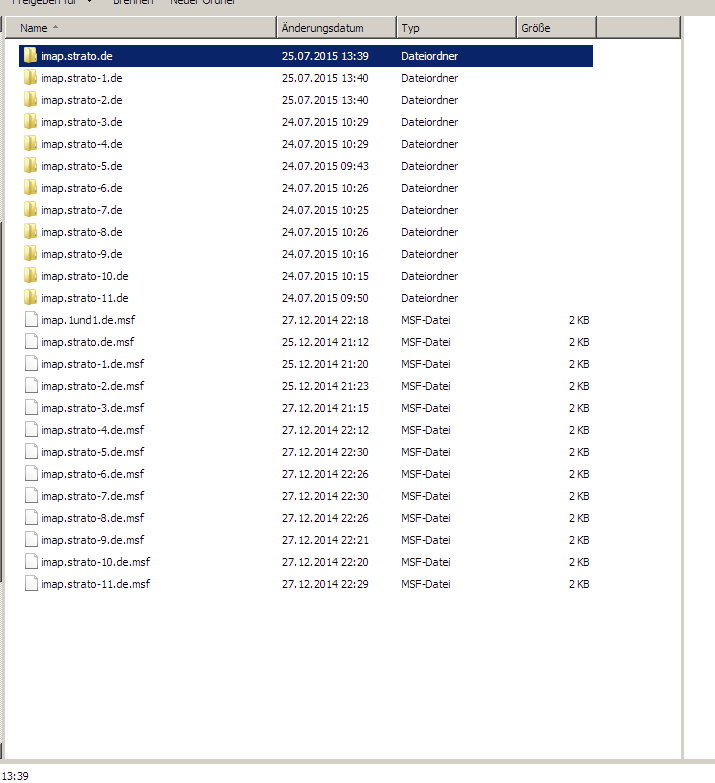Image resolution: width=715 pixels, height=783 pixels.
Task: Click the date 25.12.2014 21:20
Action: point(325,364)
